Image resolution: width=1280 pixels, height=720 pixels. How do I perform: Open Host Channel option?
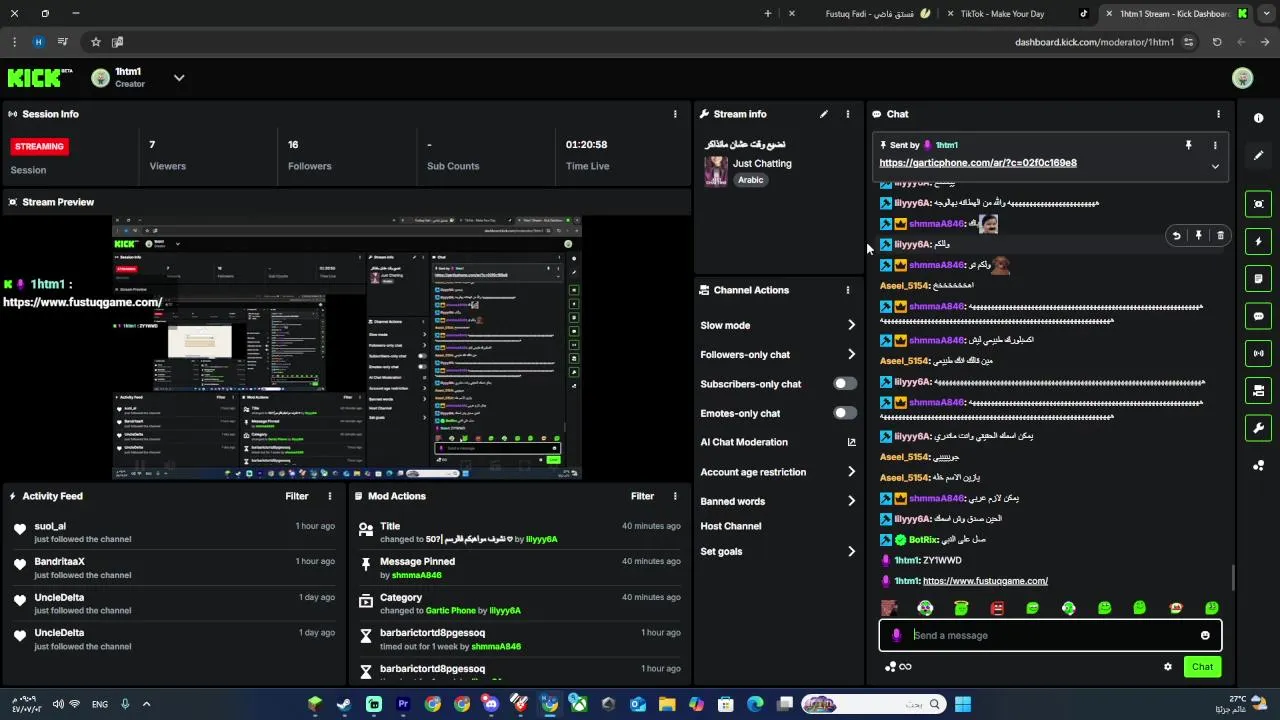tap(731, 526)
